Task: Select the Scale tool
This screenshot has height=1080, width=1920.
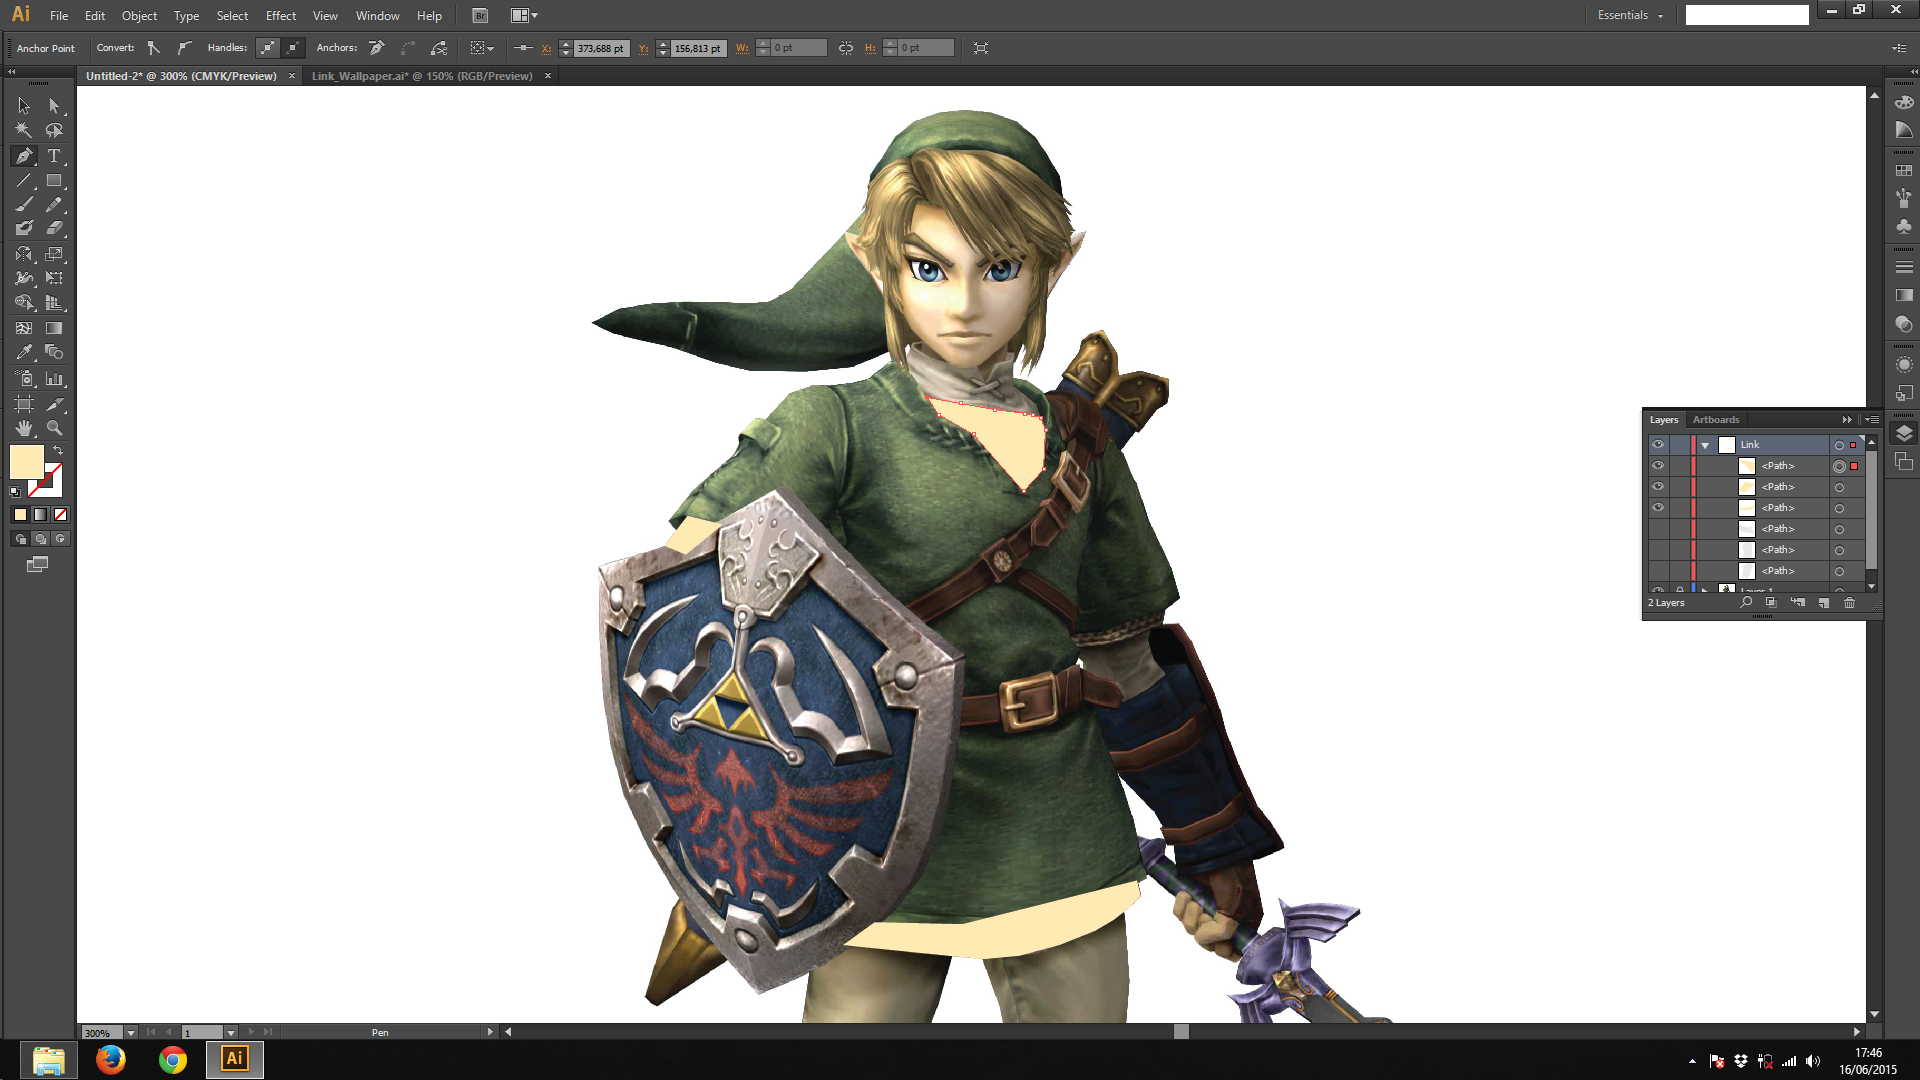Action: coord(54,254)
